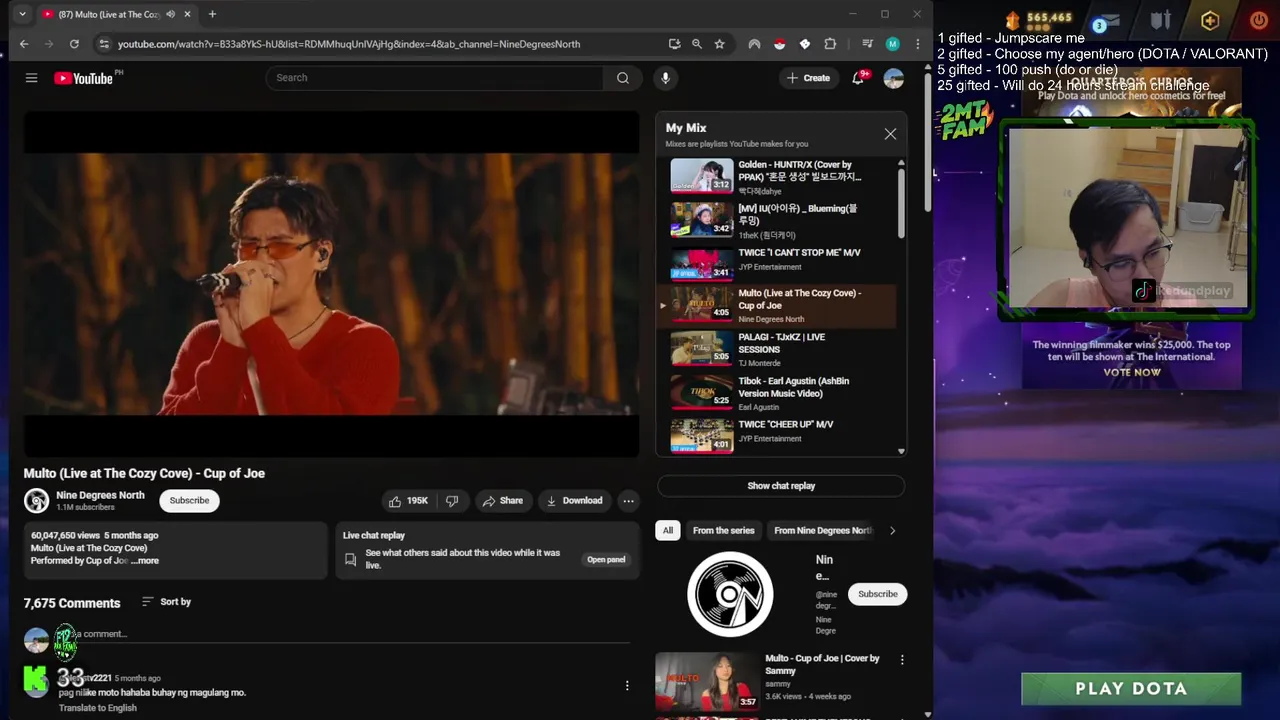Image resolution: width=1280 pixels, height=720 pixels.
Task: Select the From Nine Degrees North chip
Action: pyautogui.click(x=822, y=531)
